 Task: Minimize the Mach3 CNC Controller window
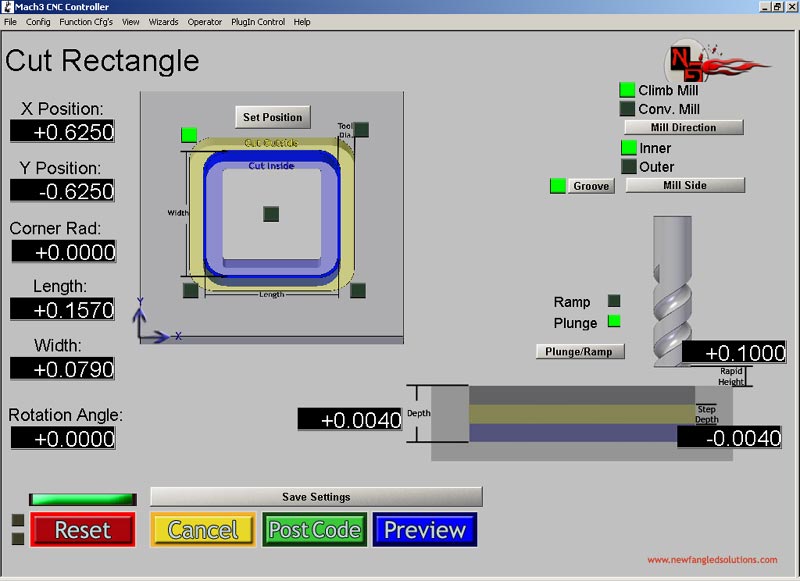(x=764, y=7)
